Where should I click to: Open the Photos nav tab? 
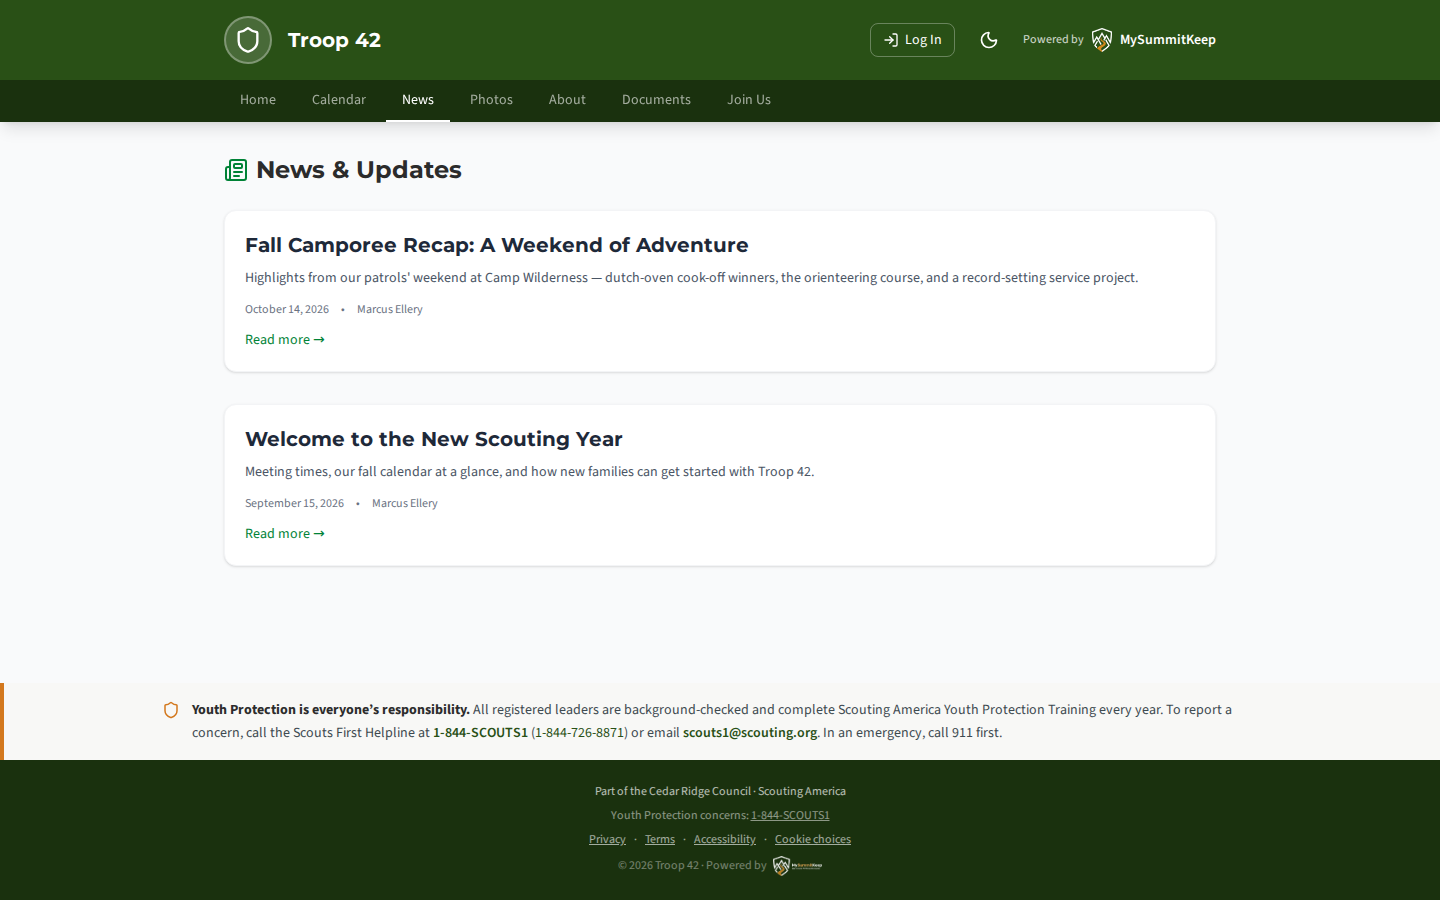click(491, 100)
